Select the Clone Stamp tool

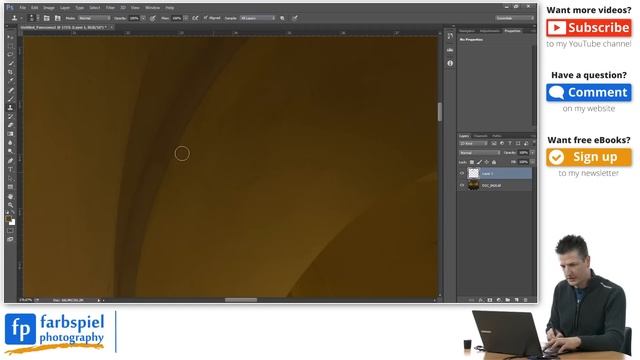click(10, 108)
